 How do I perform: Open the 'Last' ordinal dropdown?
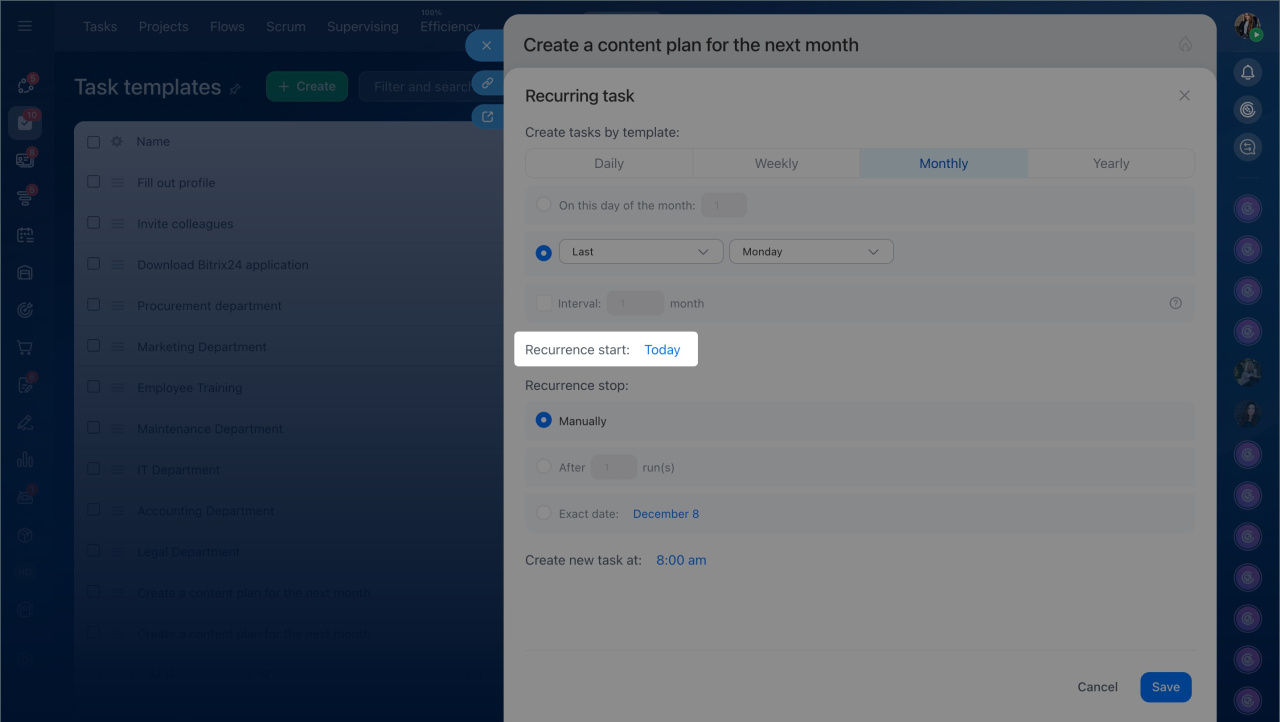coord(640,252)
